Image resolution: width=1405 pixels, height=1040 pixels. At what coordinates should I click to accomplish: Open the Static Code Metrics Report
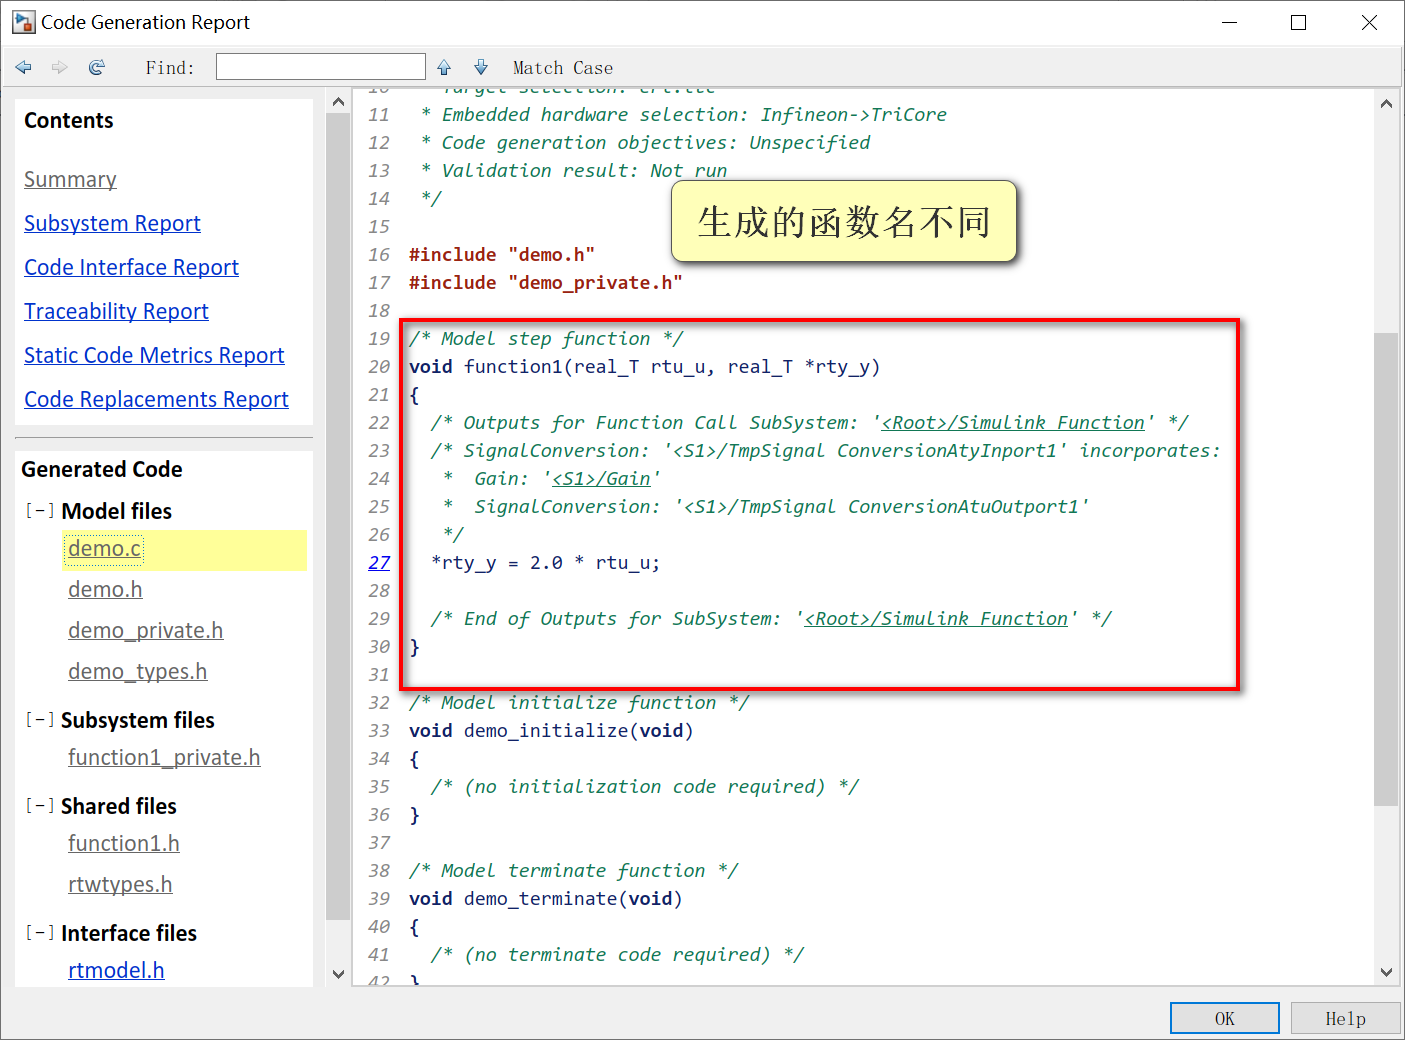click(154, 355)
